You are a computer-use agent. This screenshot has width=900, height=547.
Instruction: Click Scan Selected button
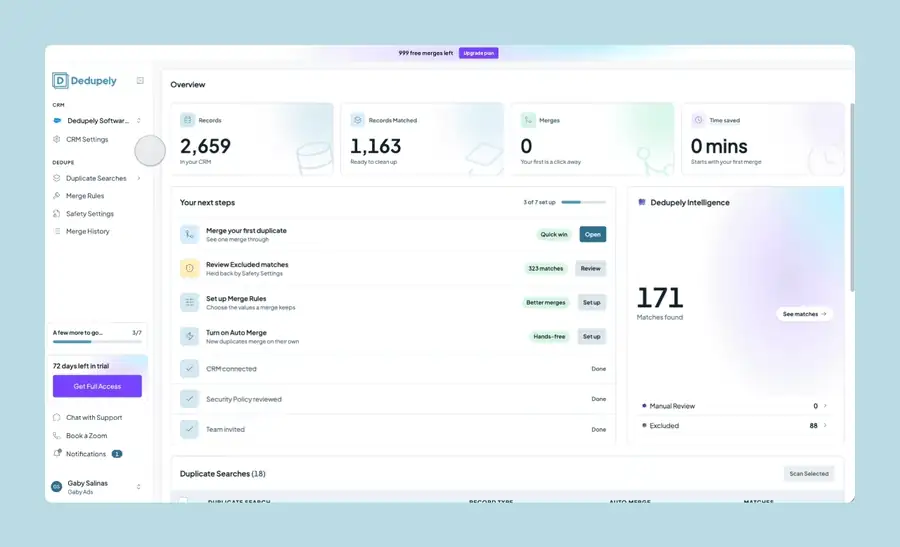click(x=809, y=474)
